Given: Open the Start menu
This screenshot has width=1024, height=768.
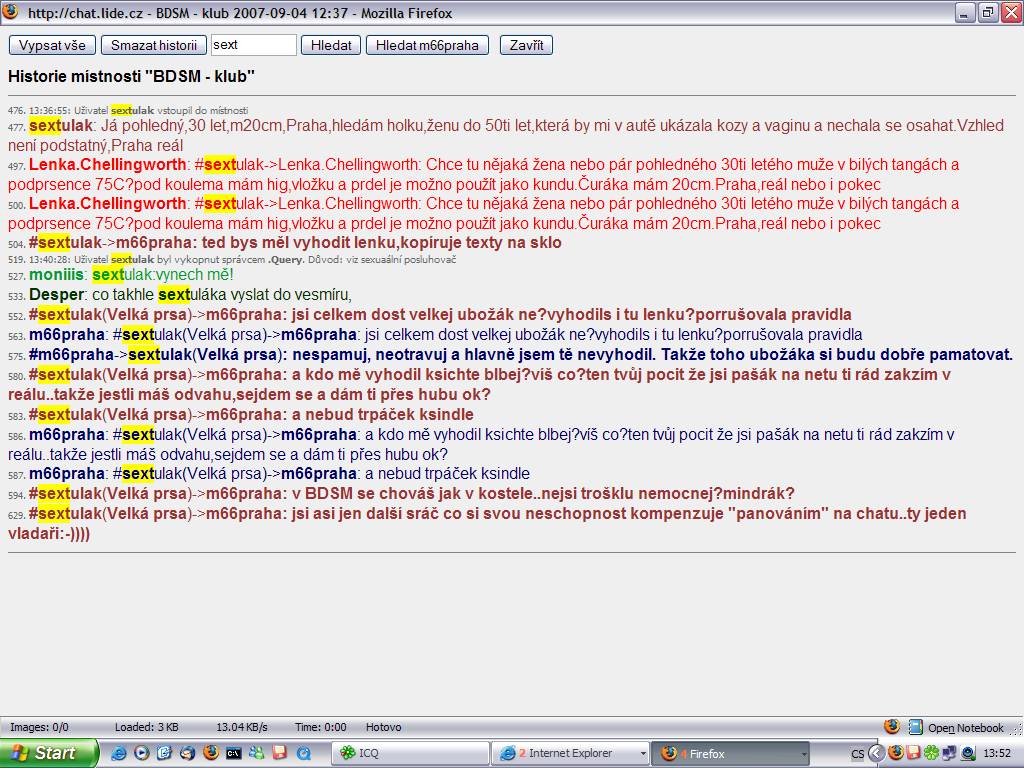Looking at the screenshot, I should pyautogui.click(x=49, y=753).
